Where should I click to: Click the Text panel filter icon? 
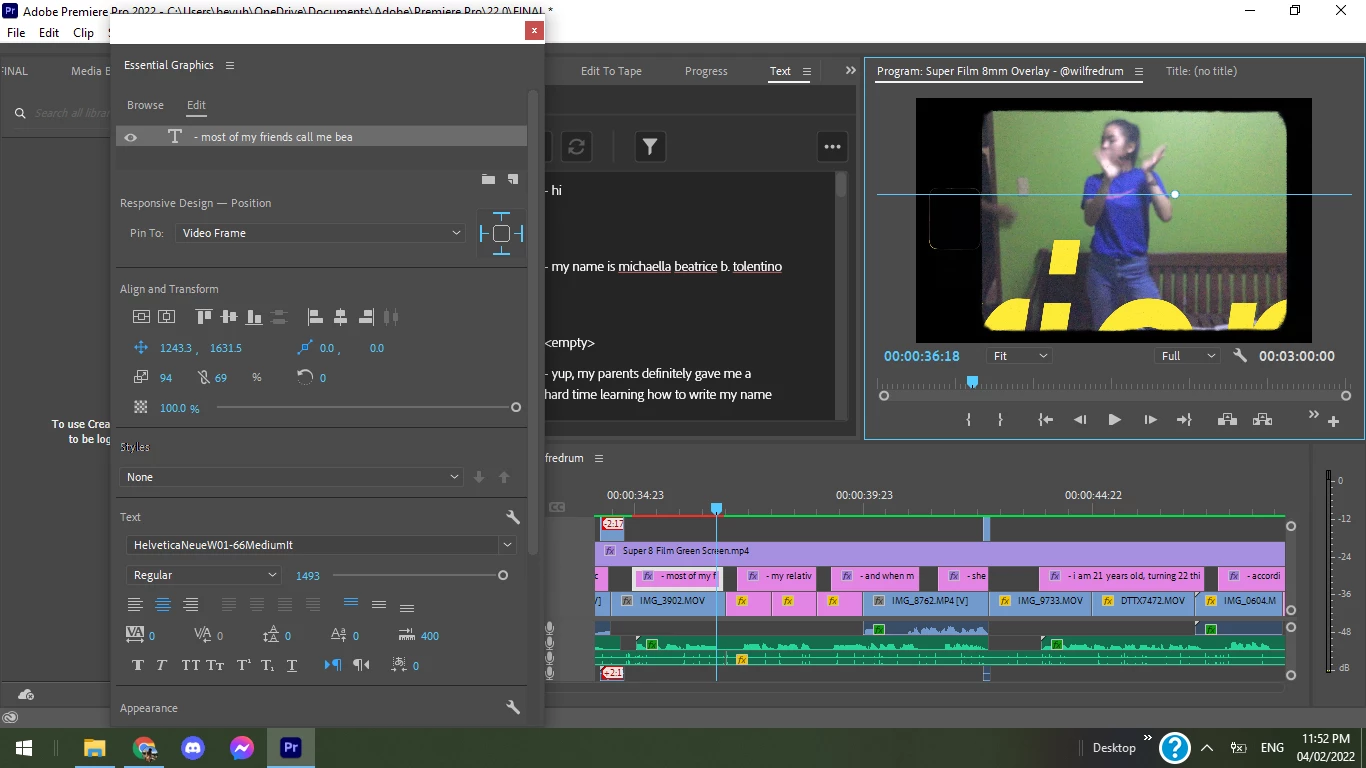pyautogui.click(x=650, y=147)
